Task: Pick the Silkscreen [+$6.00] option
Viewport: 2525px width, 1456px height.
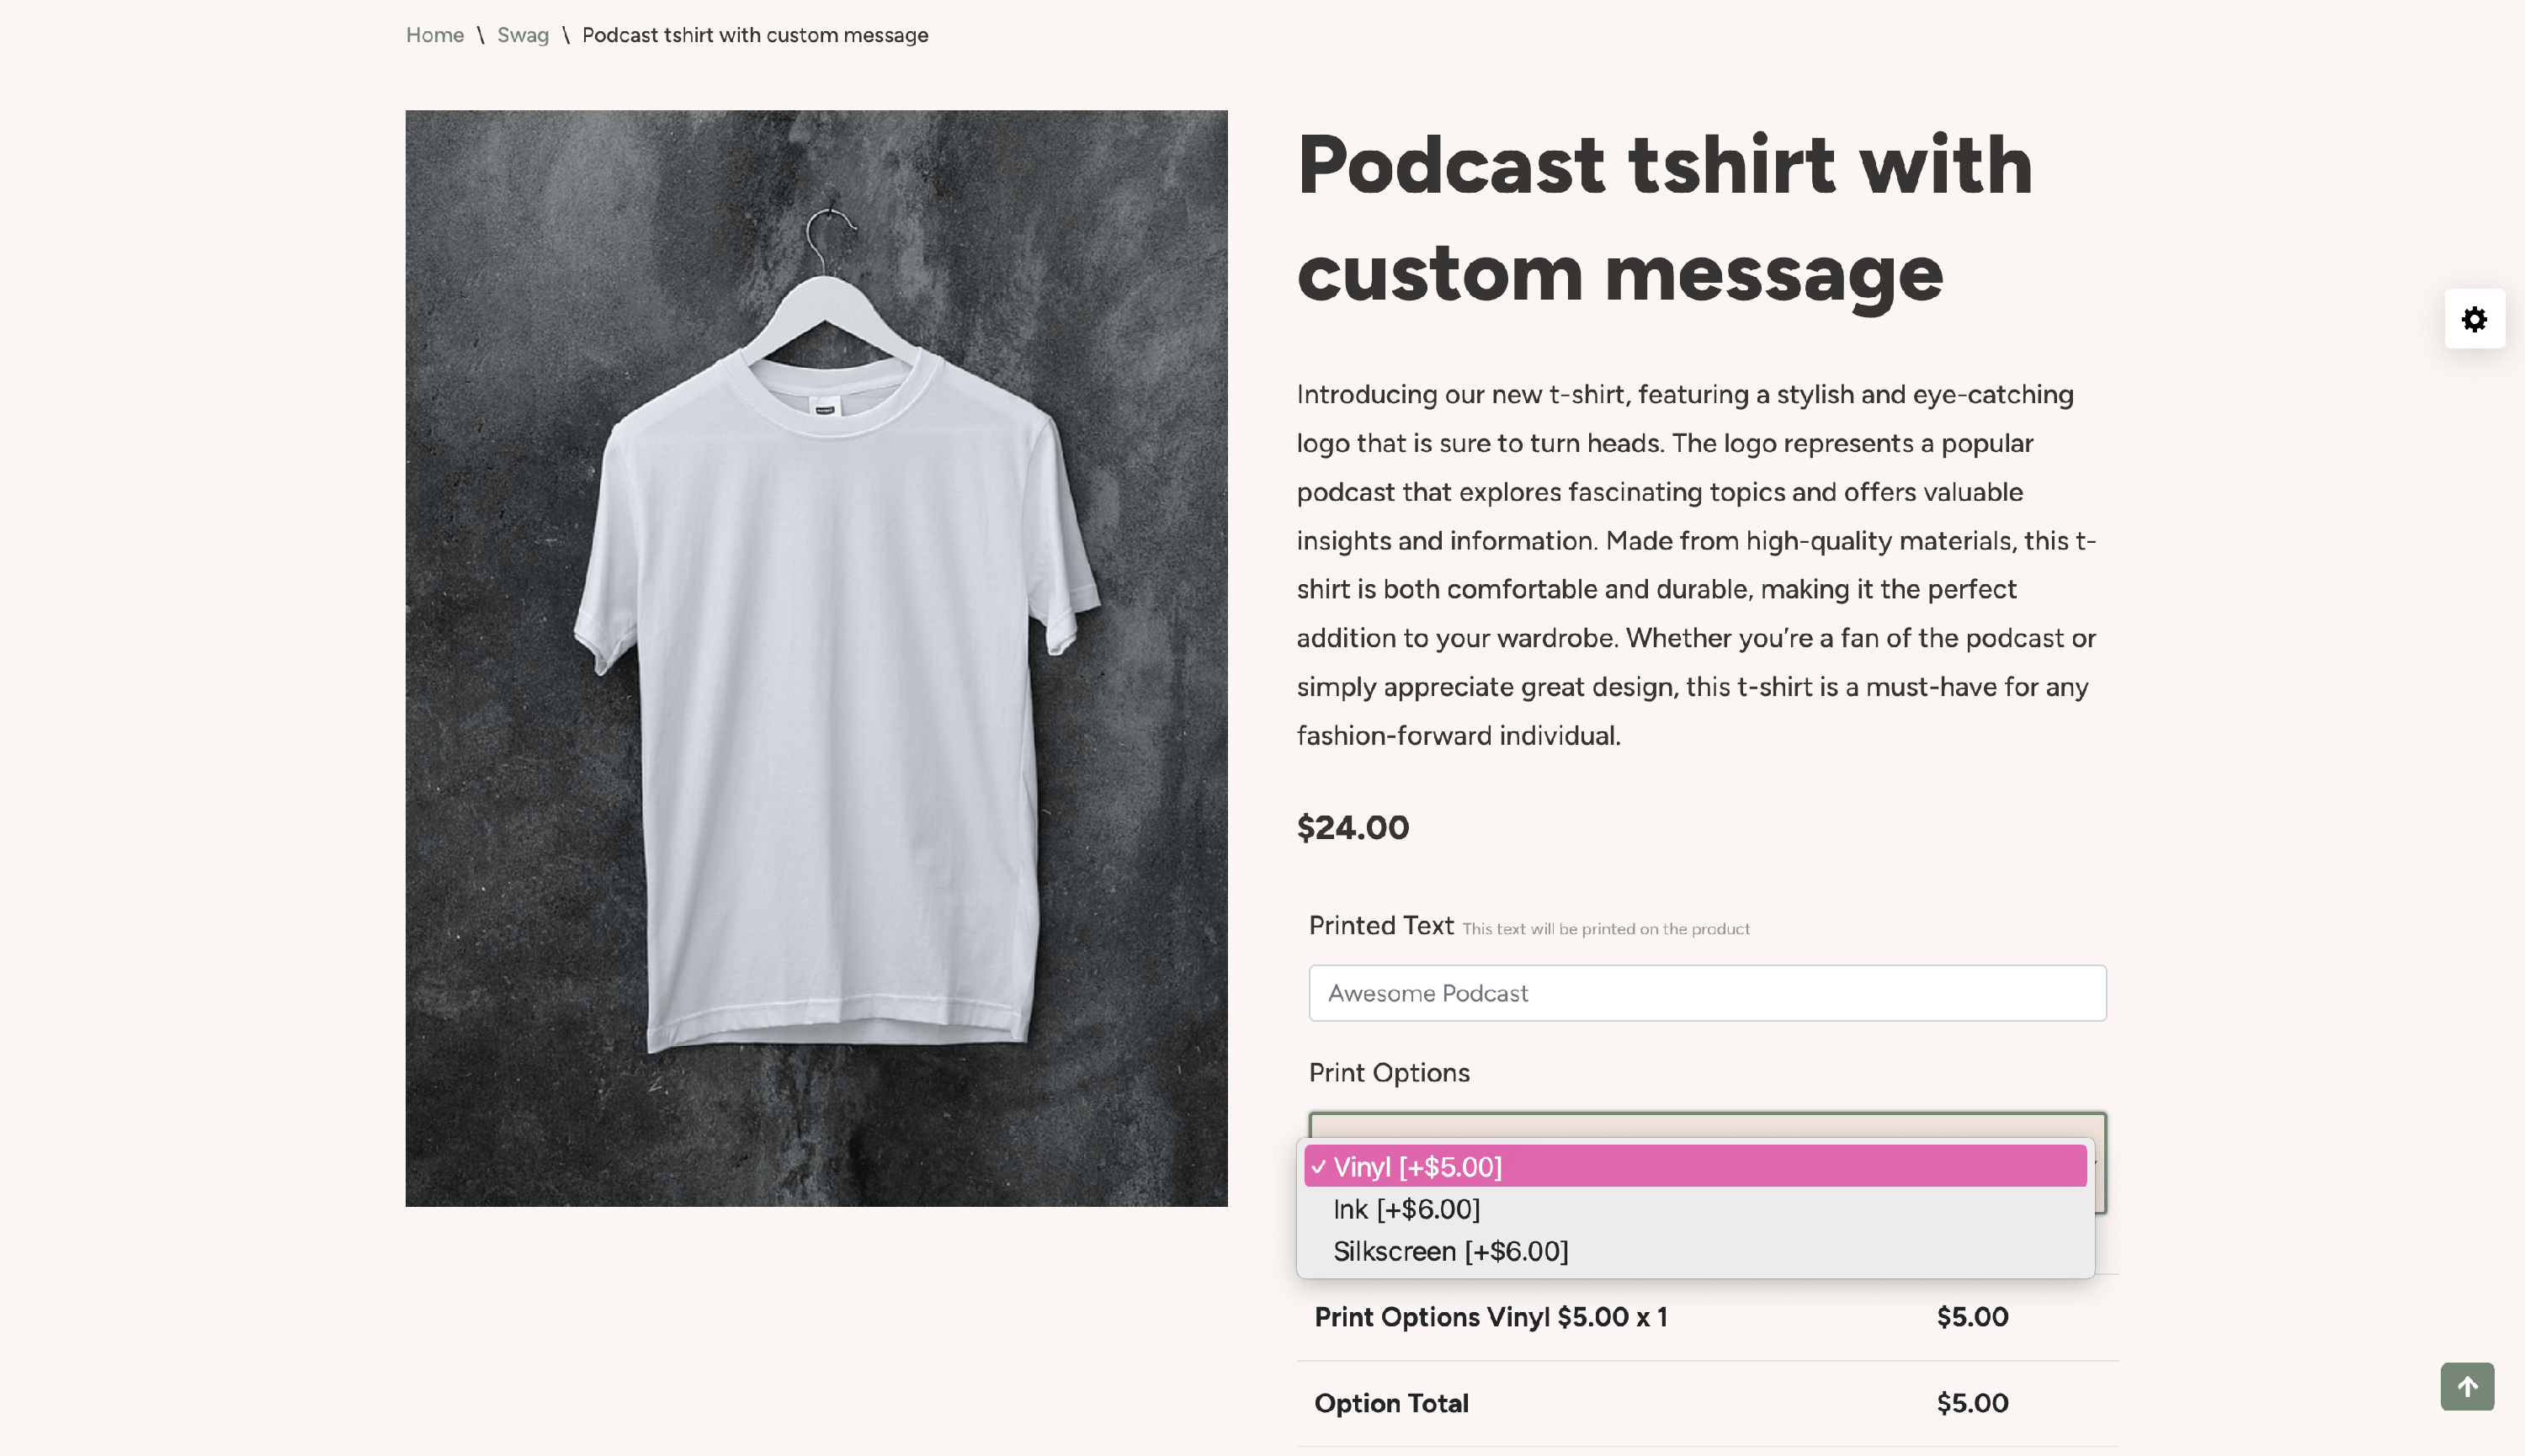Action: pos(1450,1251)
